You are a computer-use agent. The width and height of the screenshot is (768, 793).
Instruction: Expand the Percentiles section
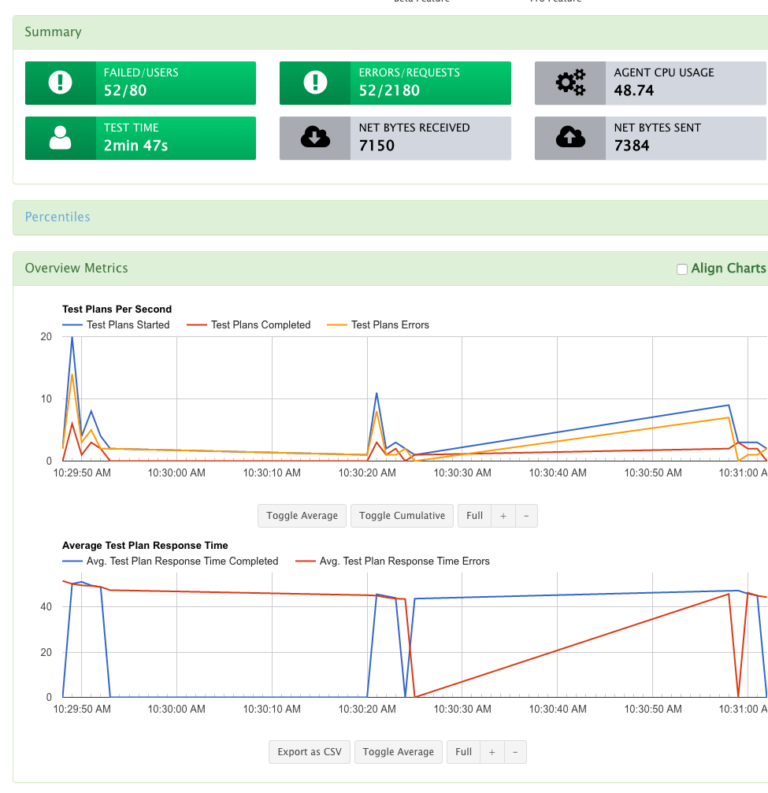tap(58, 217)
